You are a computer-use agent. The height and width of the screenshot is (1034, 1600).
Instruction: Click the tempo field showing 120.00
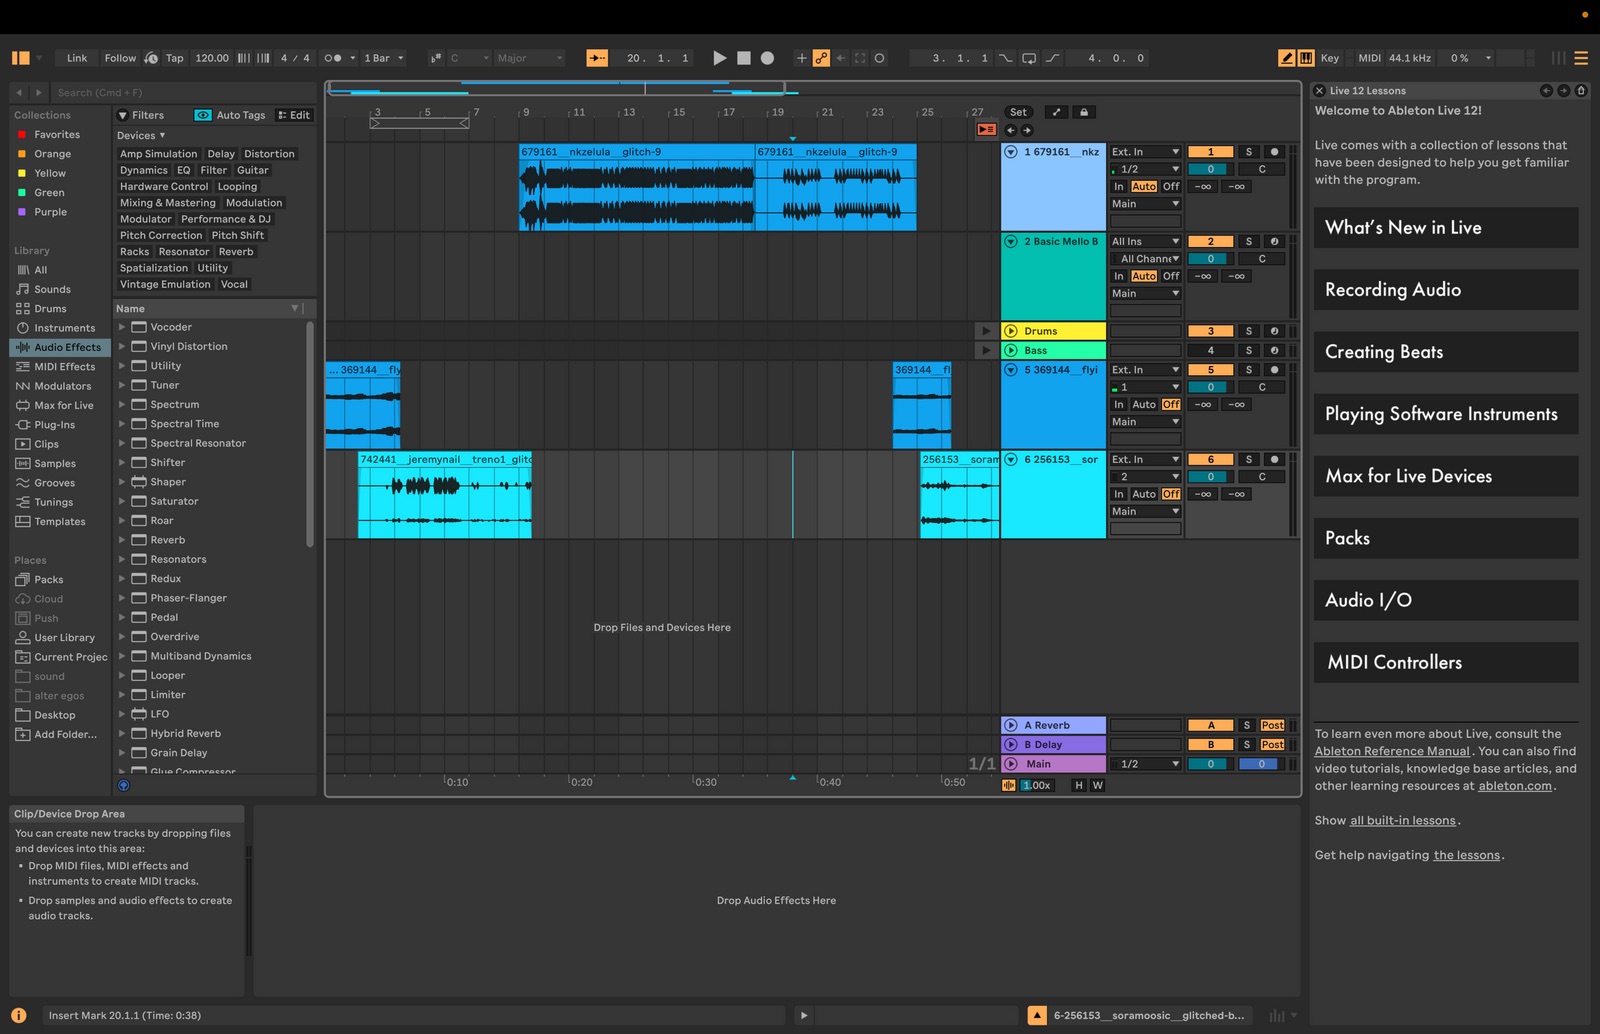coord(212,58)
